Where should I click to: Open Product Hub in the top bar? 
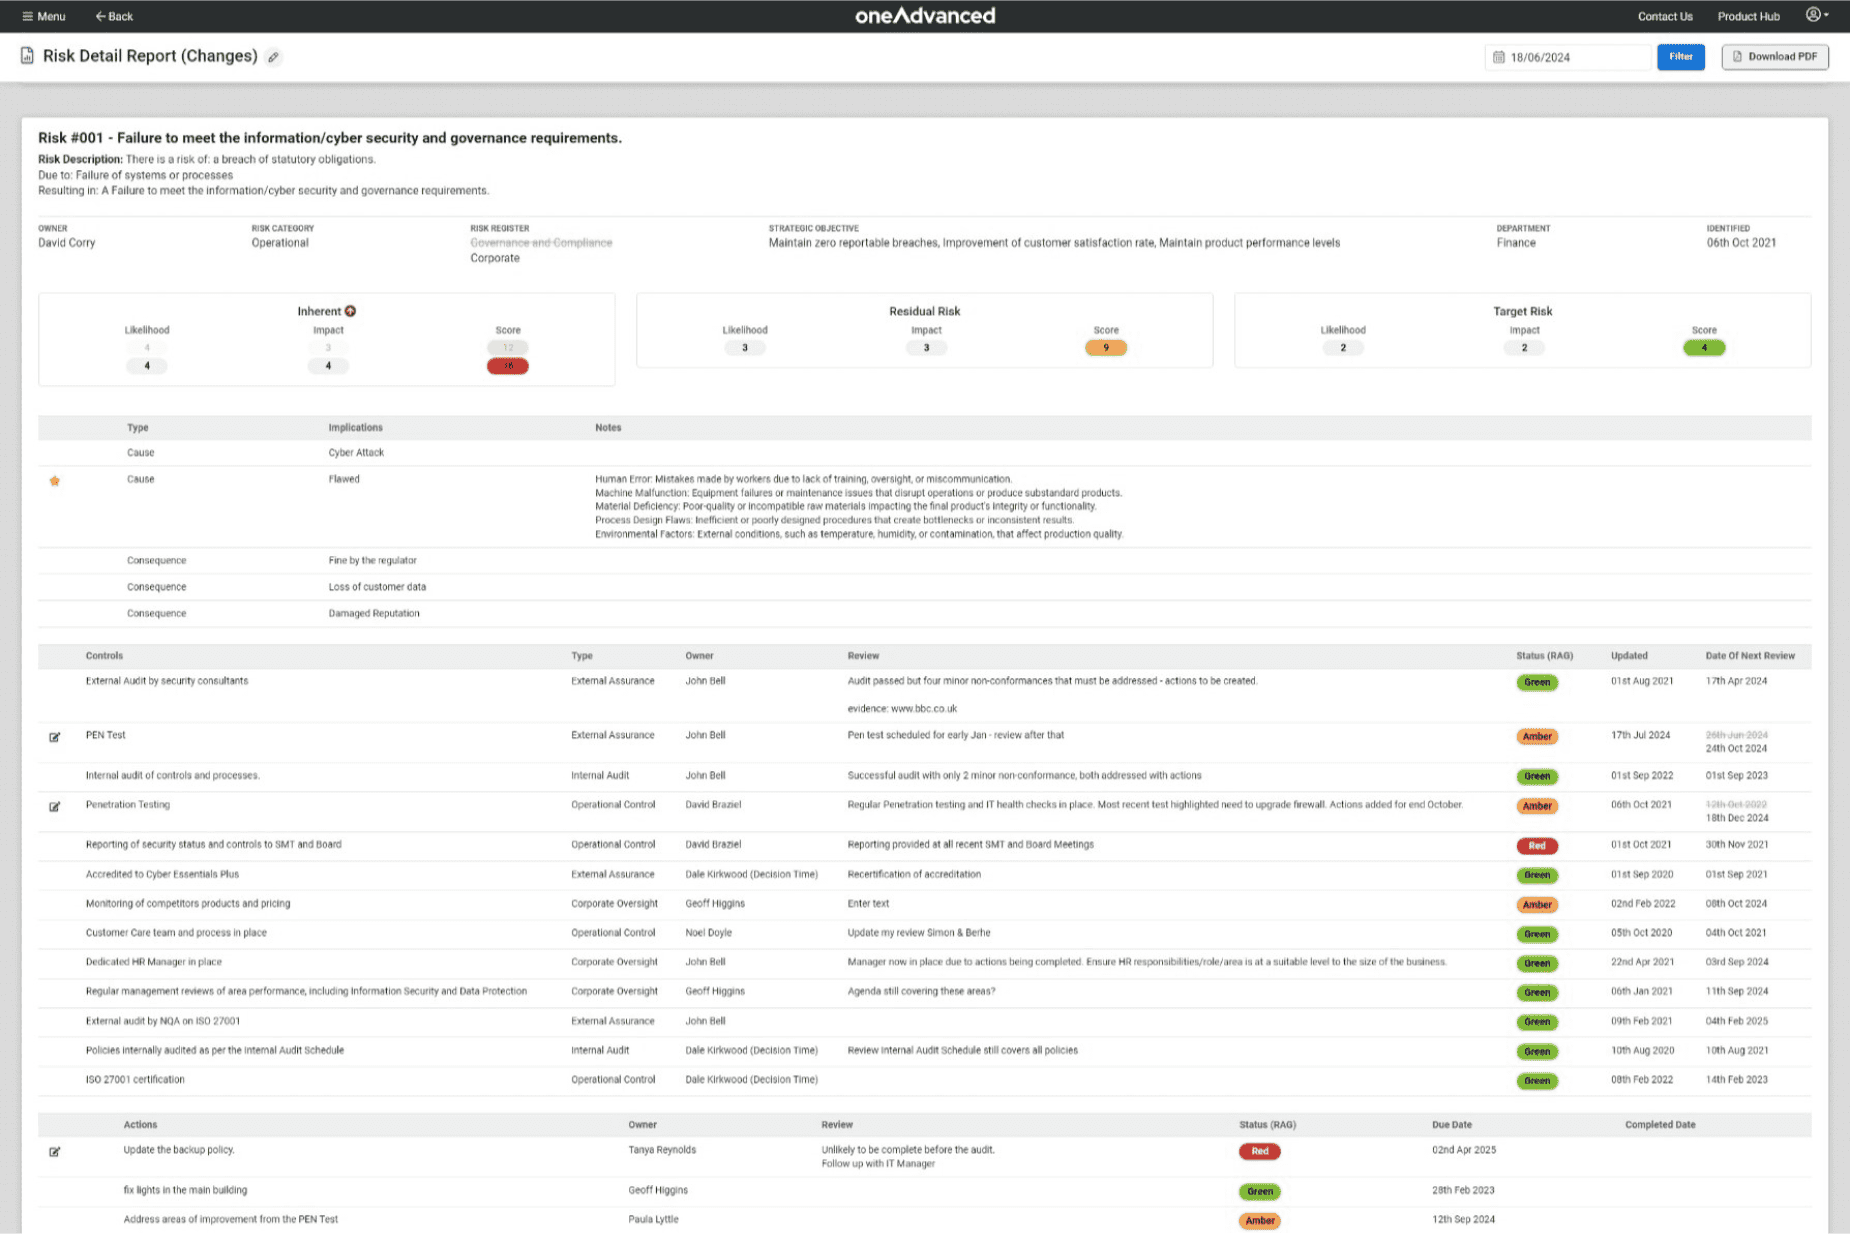[1748, 16]
